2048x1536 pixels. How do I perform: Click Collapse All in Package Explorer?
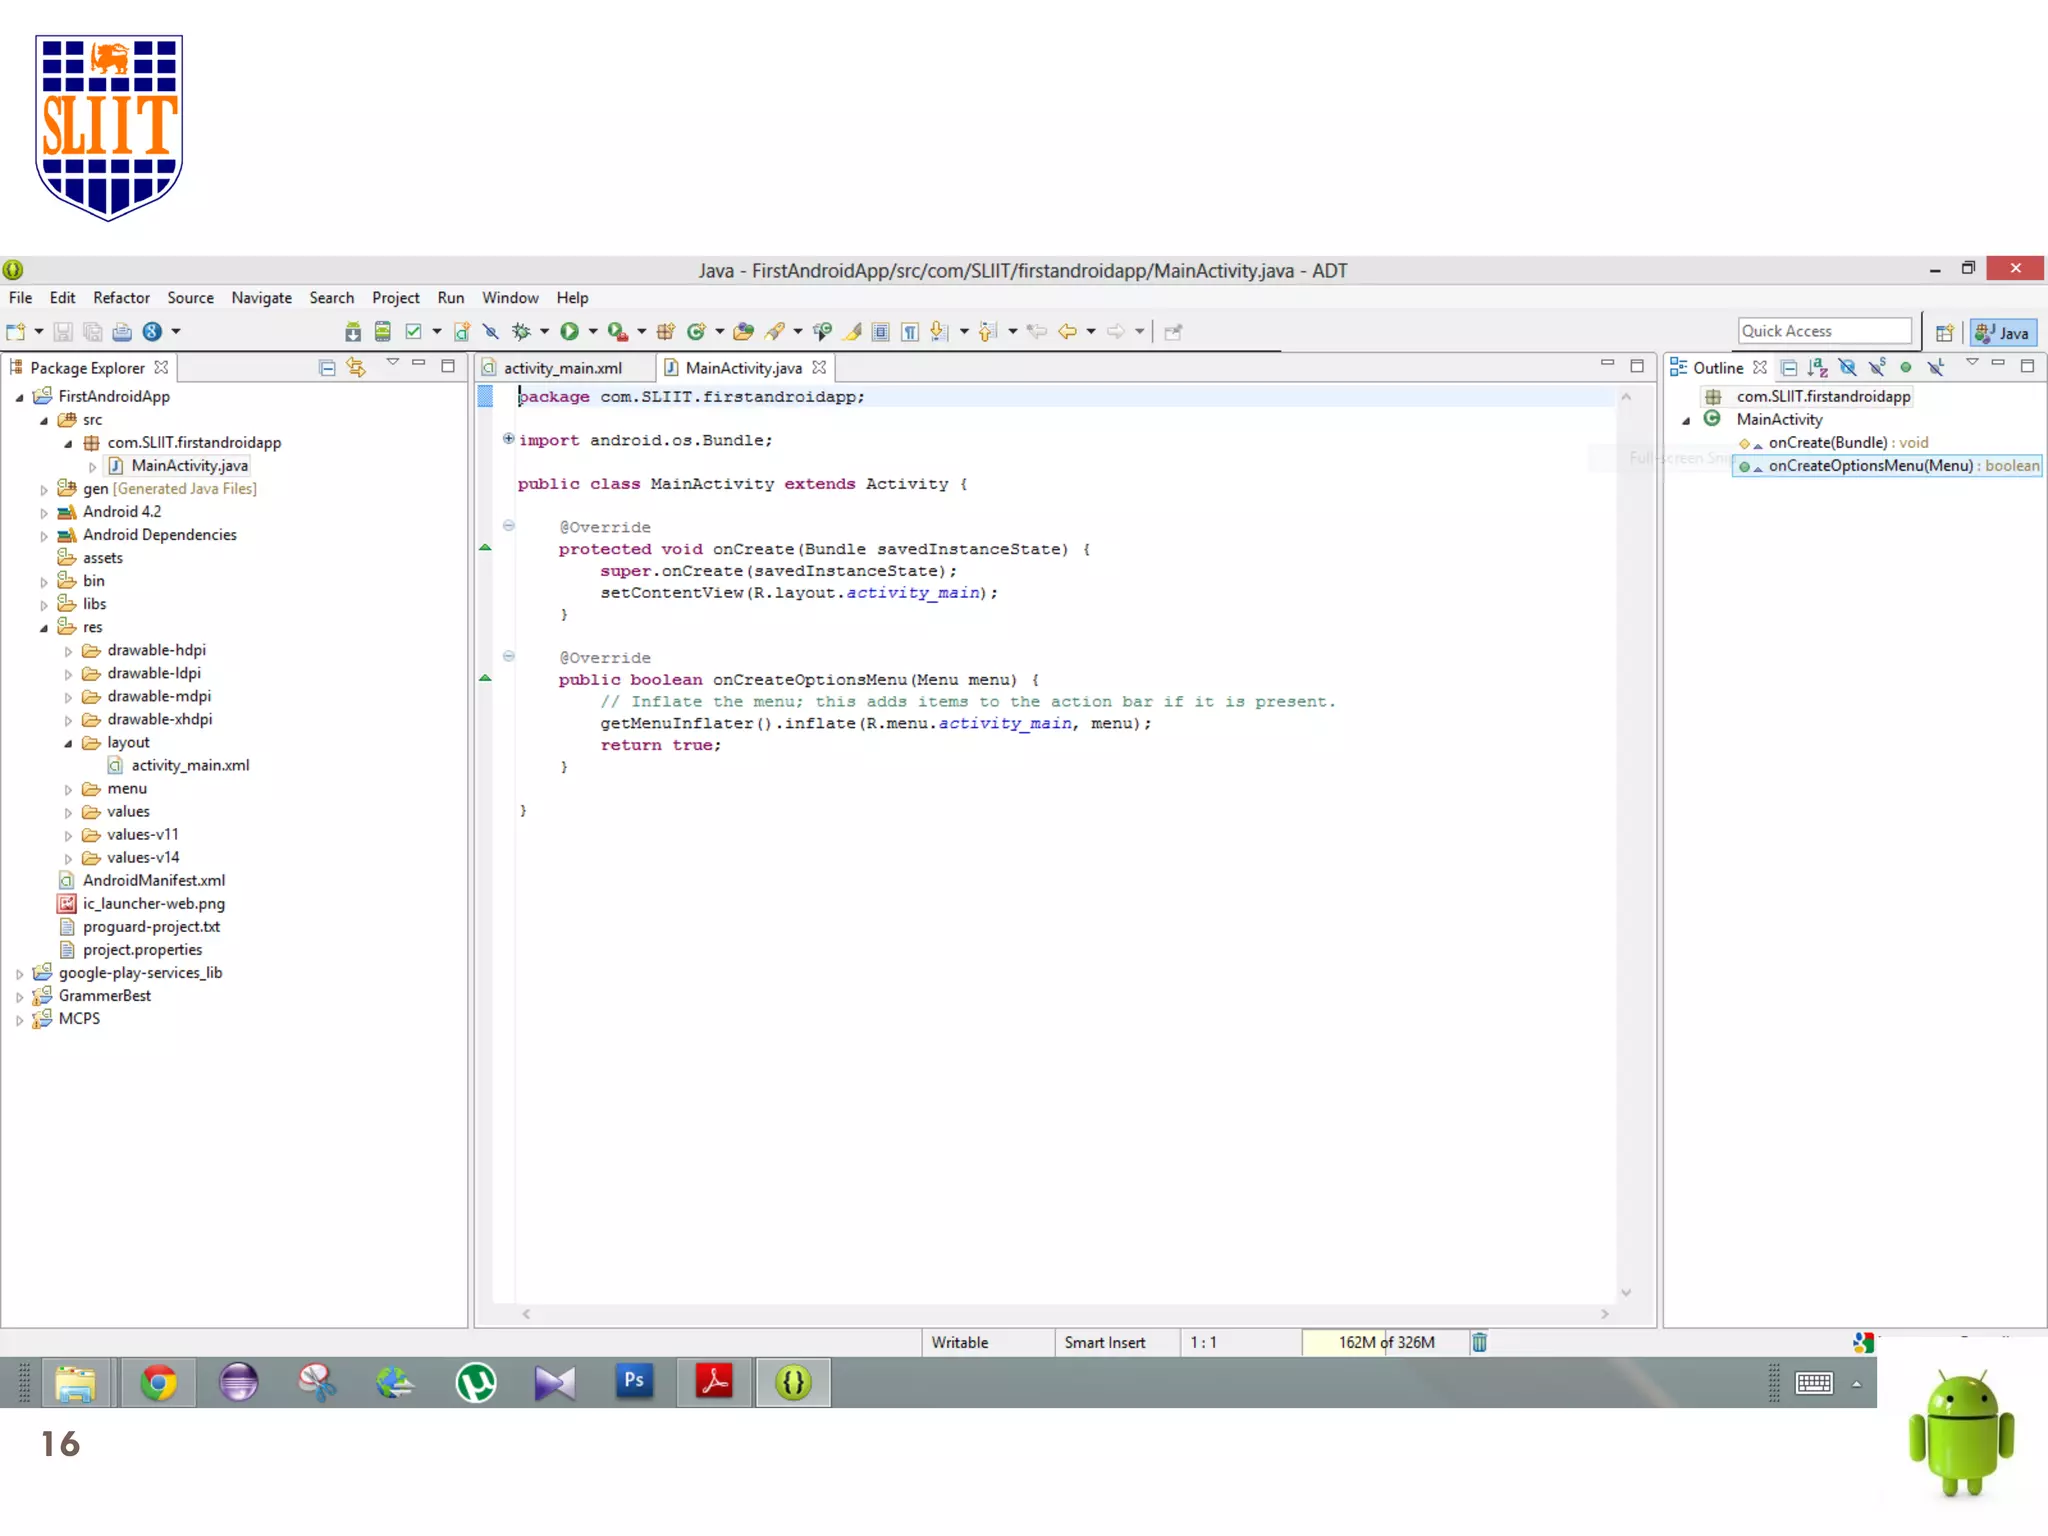coord(326,368)
